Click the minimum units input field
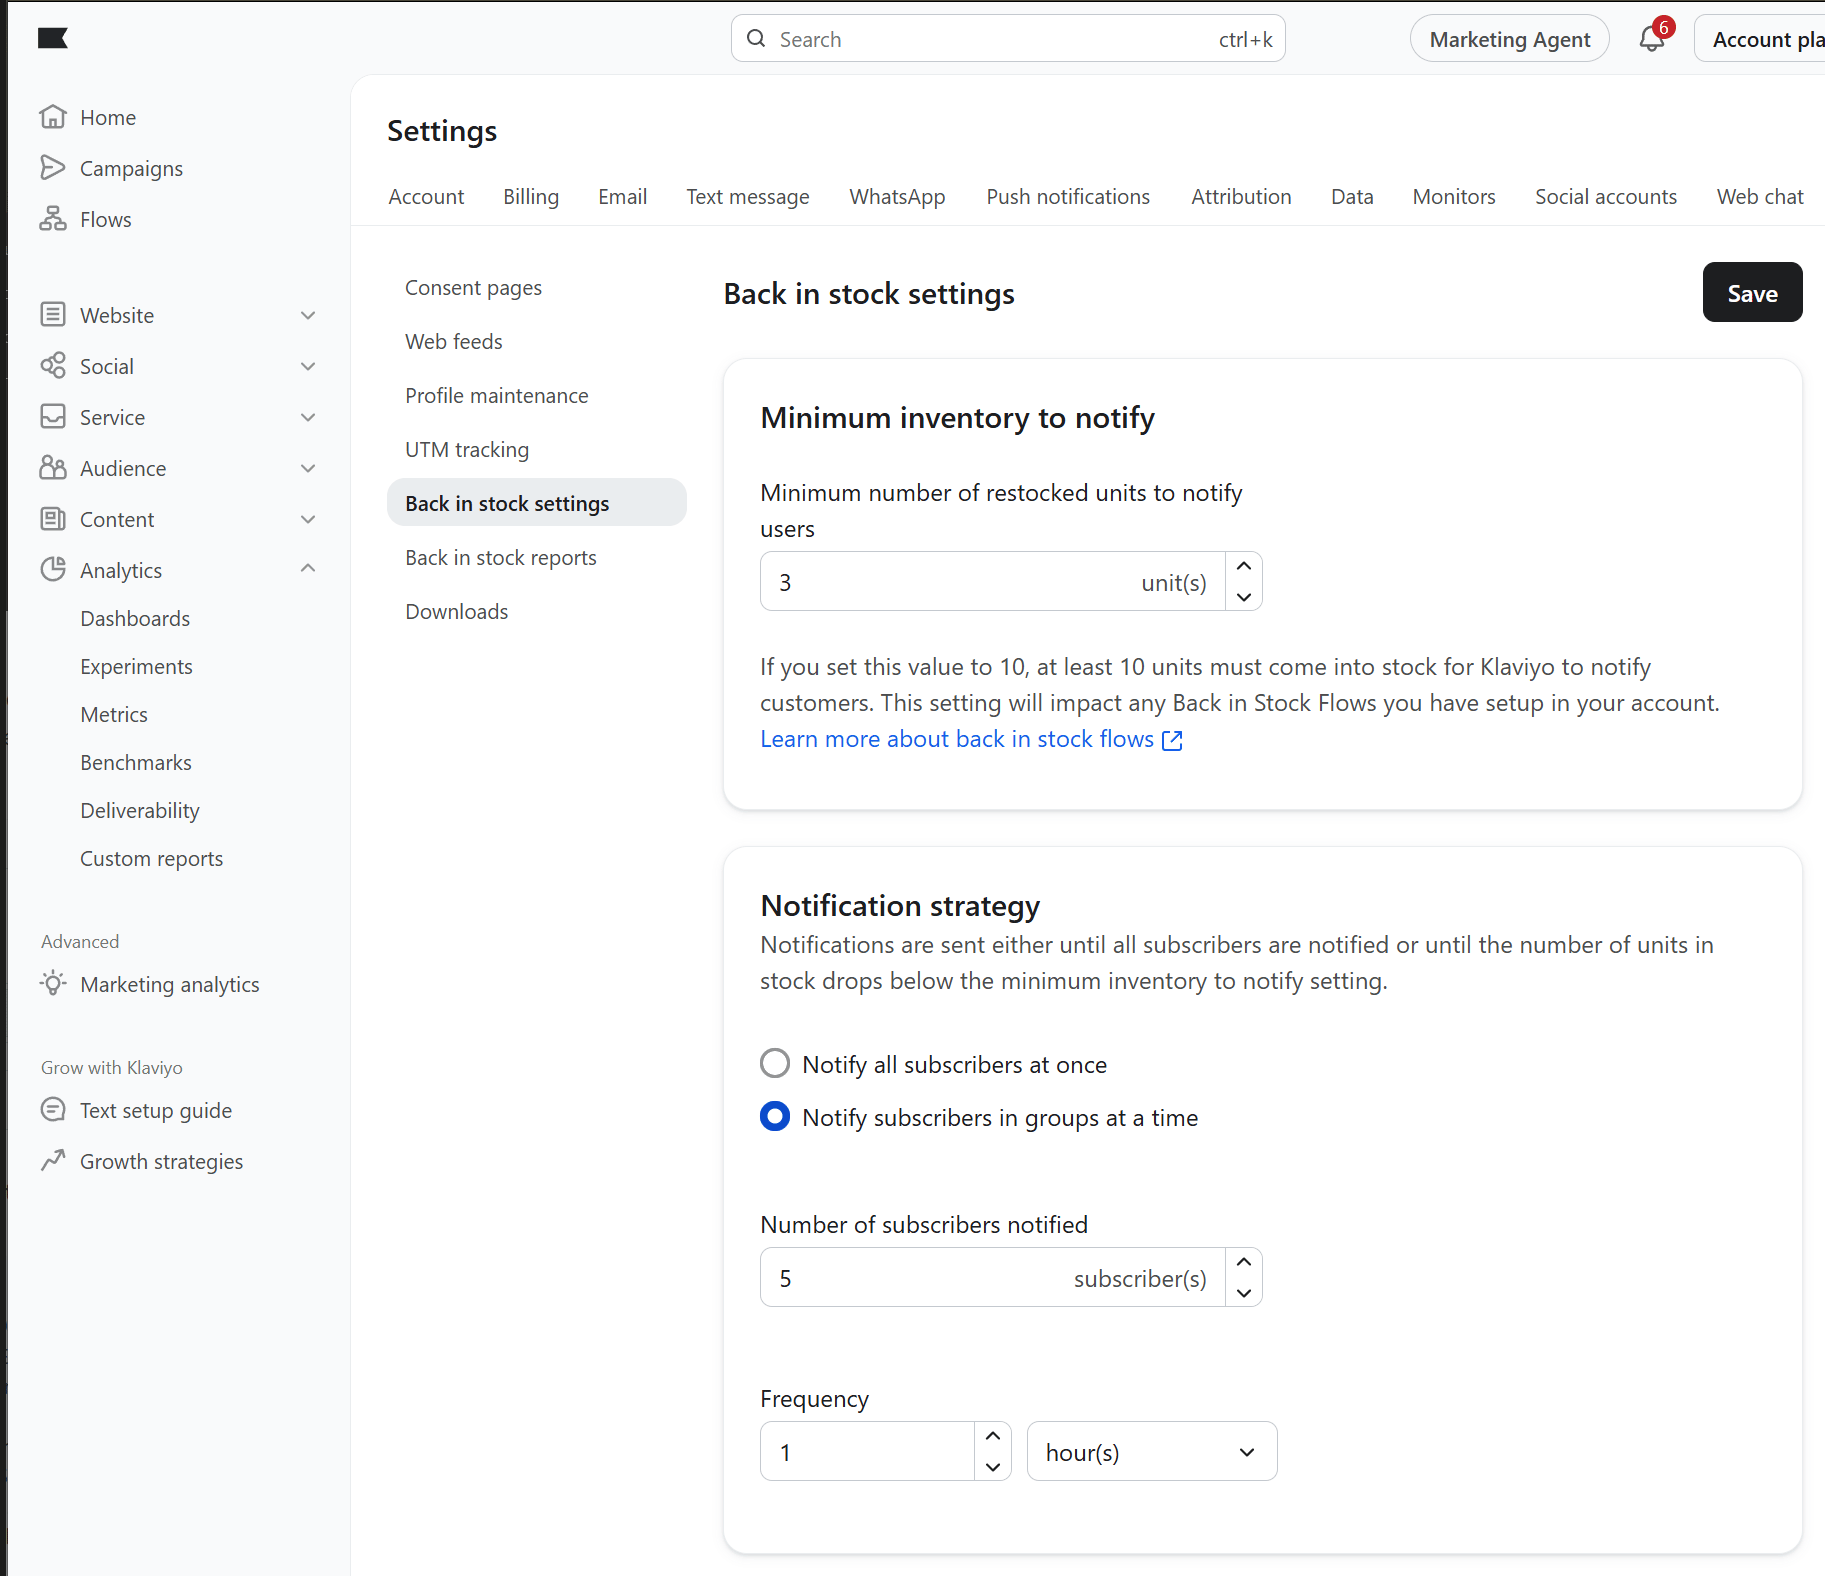 click(992, 581)
